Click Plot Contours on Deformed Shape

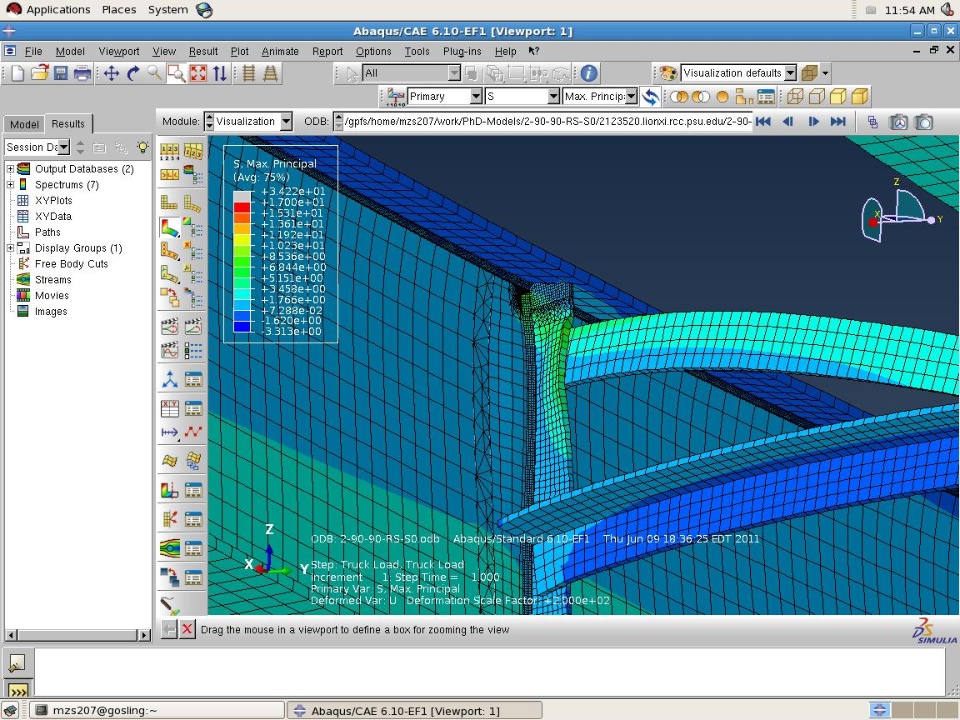pyautogui.click(x=170, y=228)
